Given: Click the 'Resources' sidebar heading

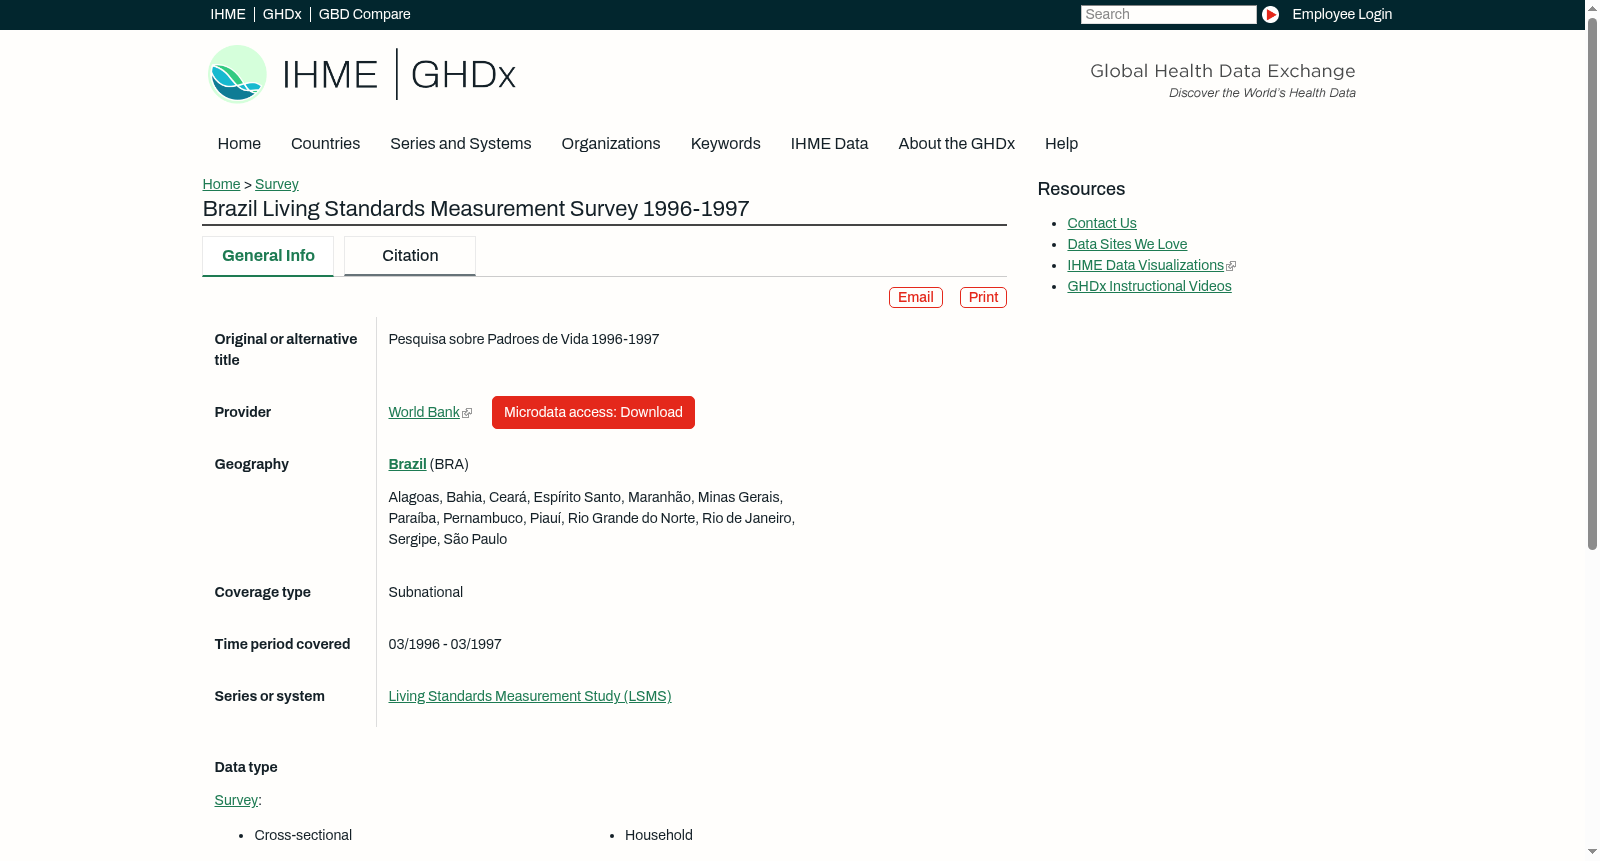Looking at the screenshot, I should pos(1081,190).
